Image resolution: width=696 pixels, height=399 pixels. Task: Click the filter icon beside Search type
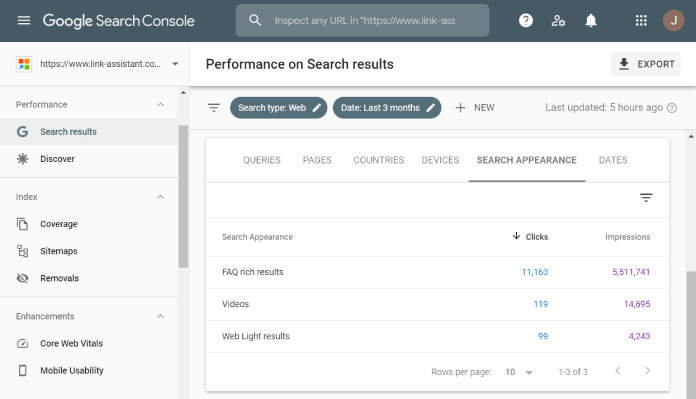point(214,107)
